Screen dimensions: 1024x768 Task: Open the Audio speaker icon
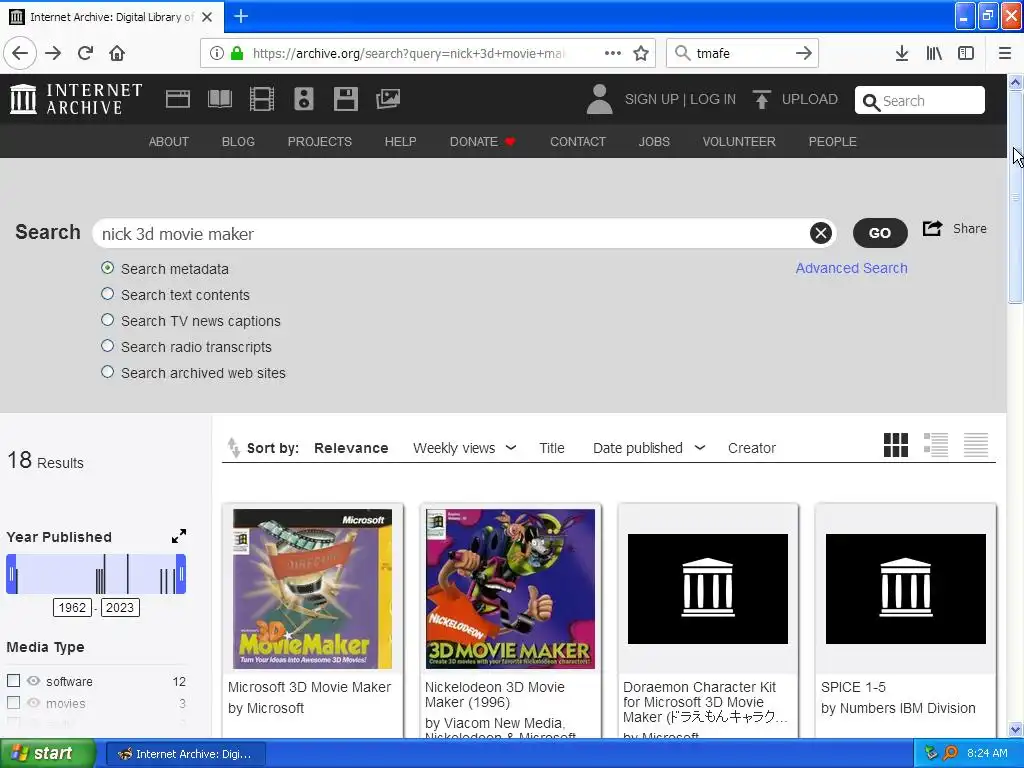[304, 99]
